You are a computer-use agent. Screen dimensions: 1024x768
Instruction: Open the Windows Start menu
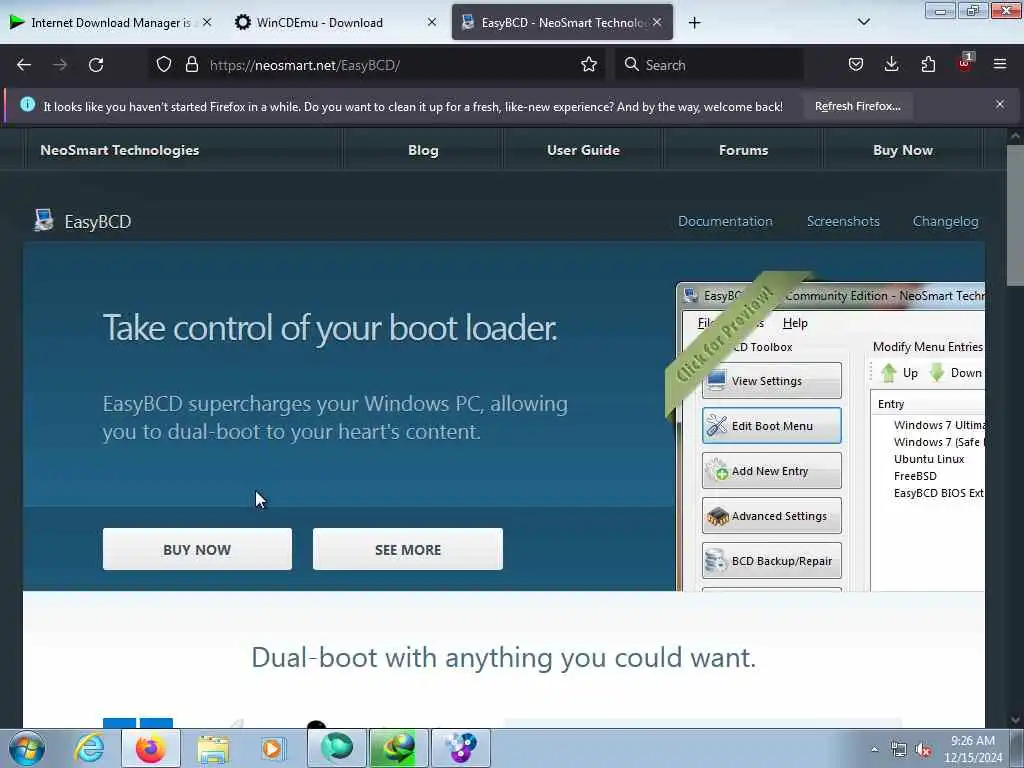27,748
